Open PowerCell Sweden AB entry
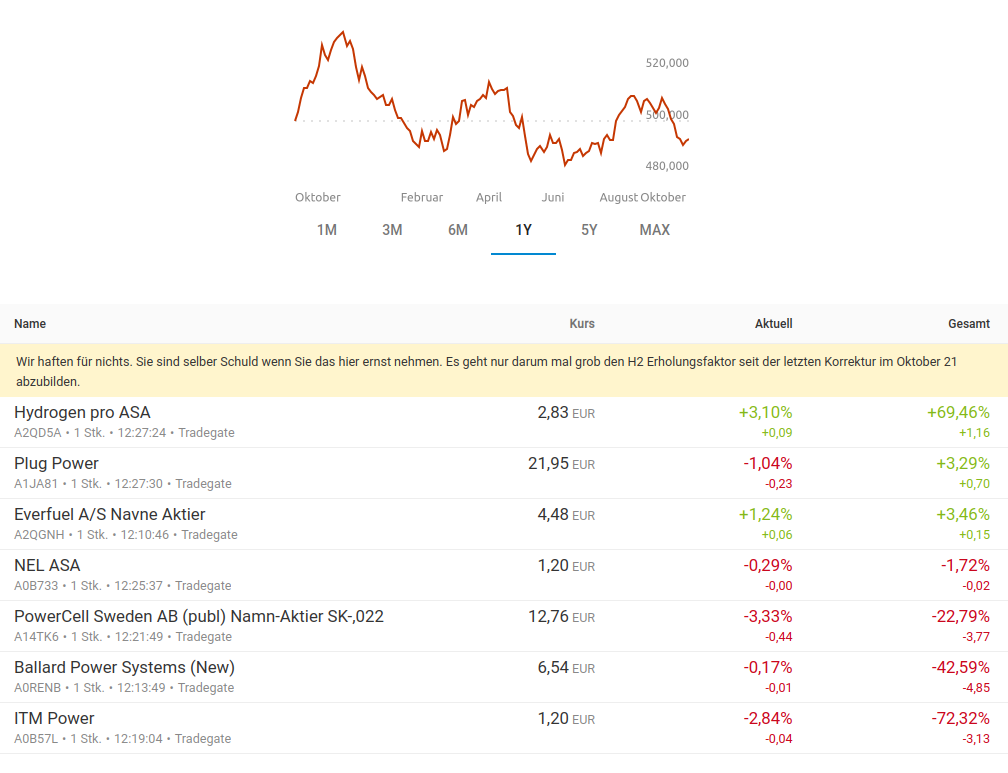Screen dimensions: 1008x773 click(x=198, y=616)
